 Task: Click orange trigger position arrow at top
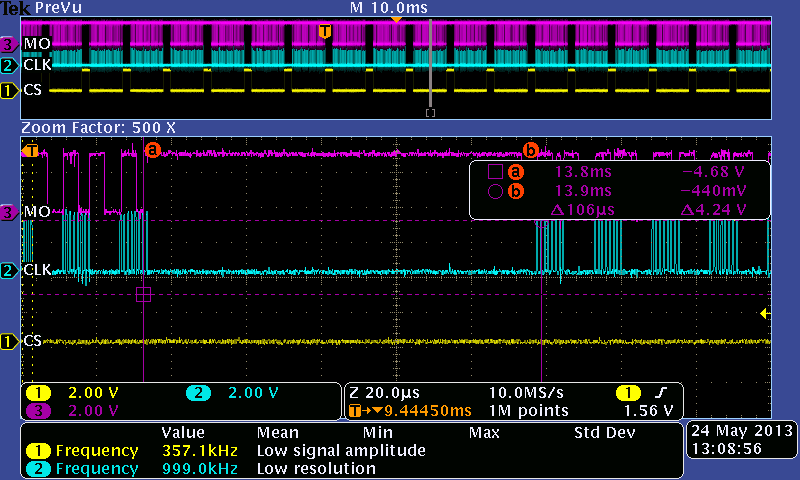(396, 19)
